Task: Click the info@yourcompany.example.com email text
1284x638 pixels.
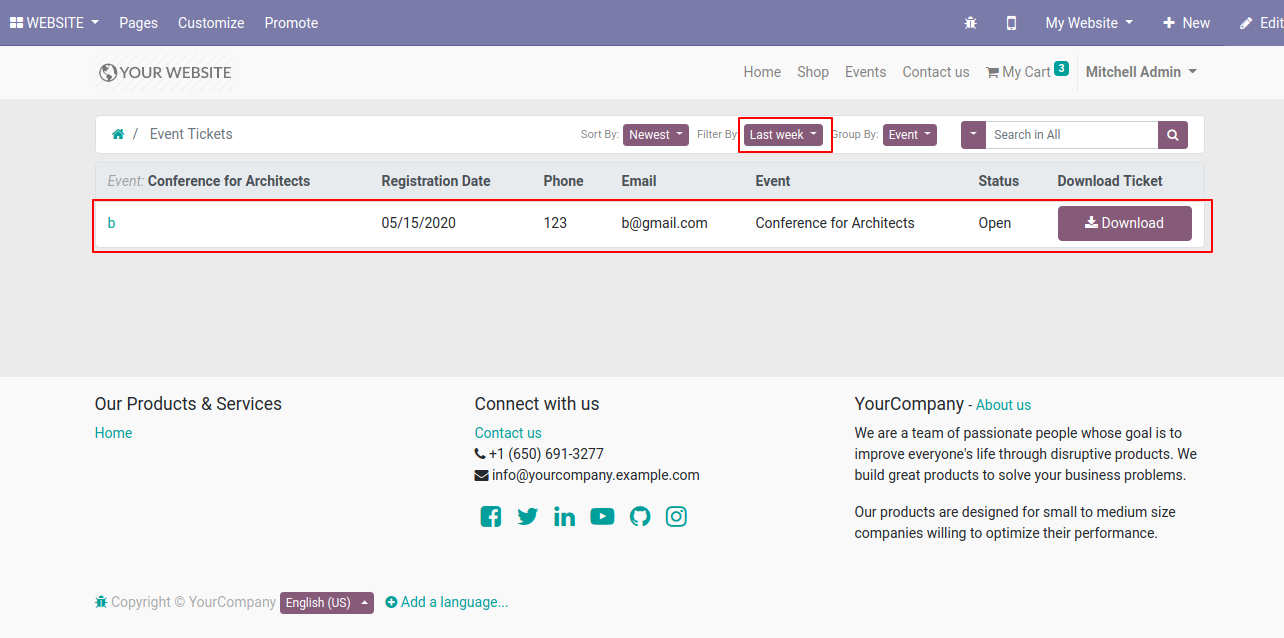Action: point(596,475)
